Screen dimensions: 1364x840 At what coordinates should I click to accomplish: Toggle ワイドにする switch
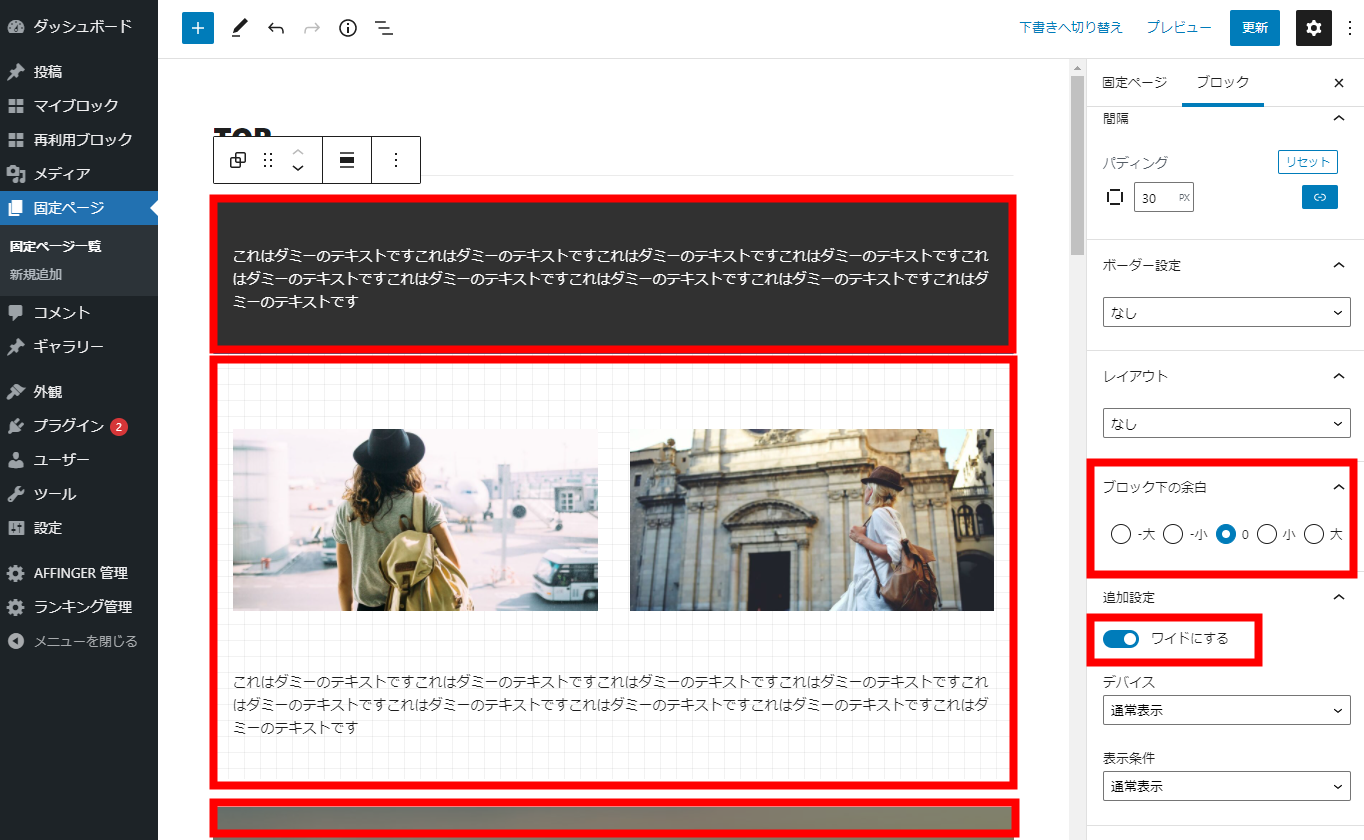[1121, 639]
